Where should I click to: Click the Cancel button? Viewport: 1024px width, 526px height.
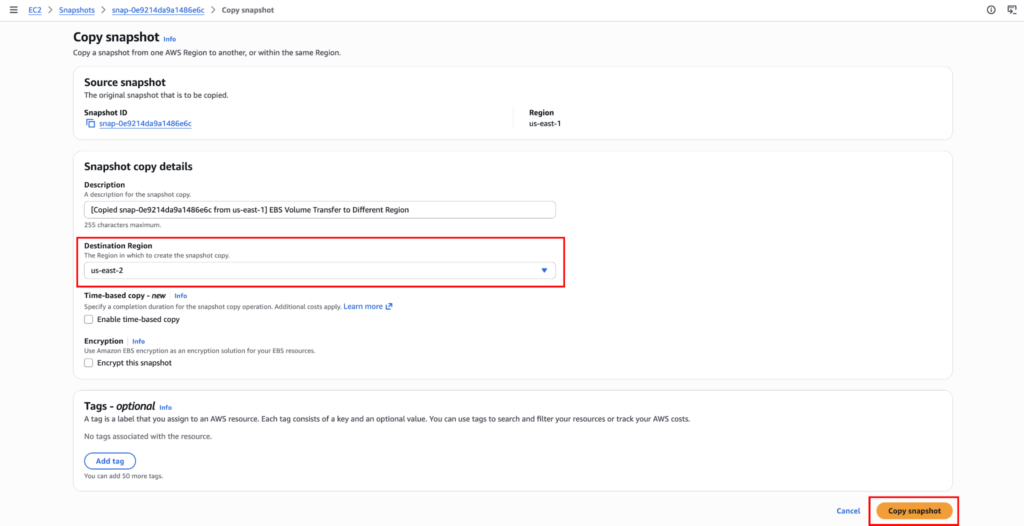[848, 511]
